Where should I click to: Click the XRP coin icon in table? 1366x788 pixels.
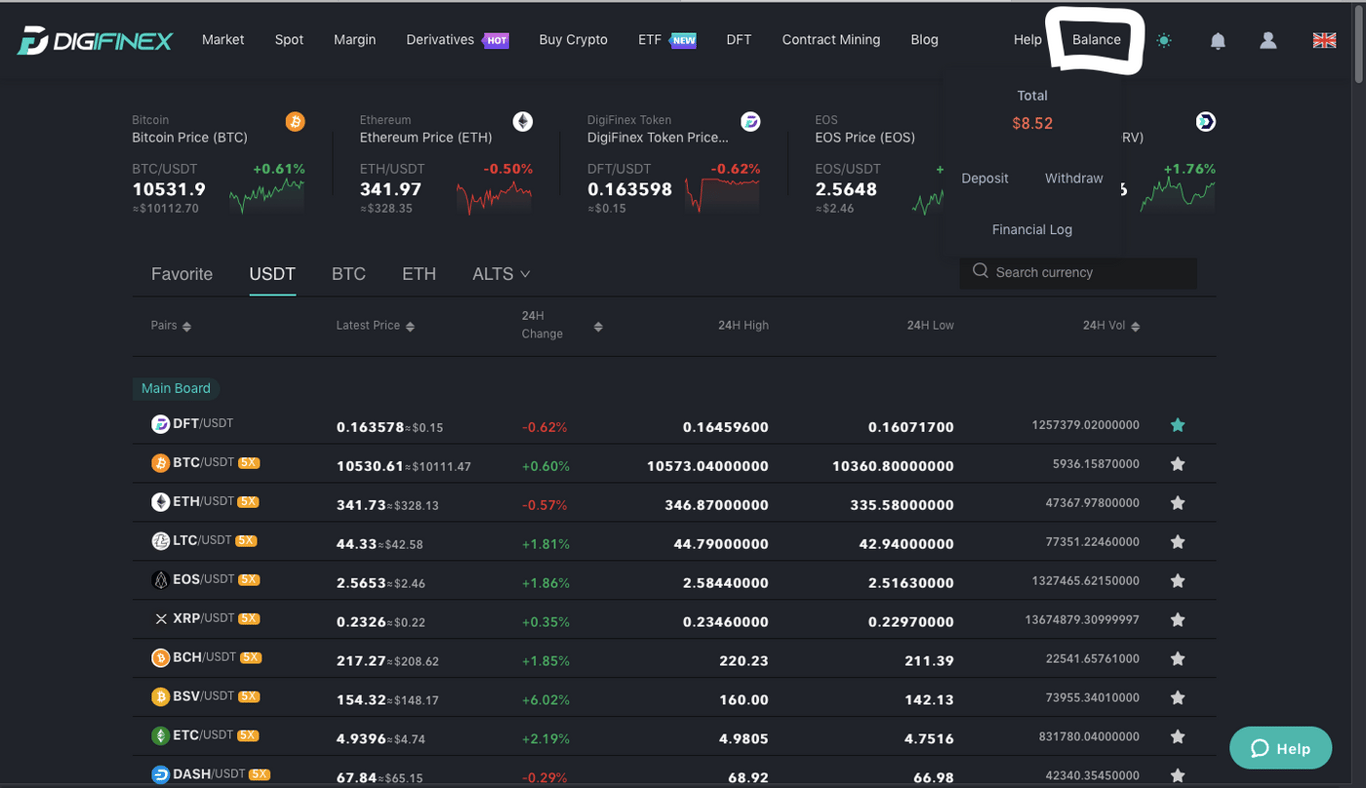pyautogui.click(x=160, y=619)
